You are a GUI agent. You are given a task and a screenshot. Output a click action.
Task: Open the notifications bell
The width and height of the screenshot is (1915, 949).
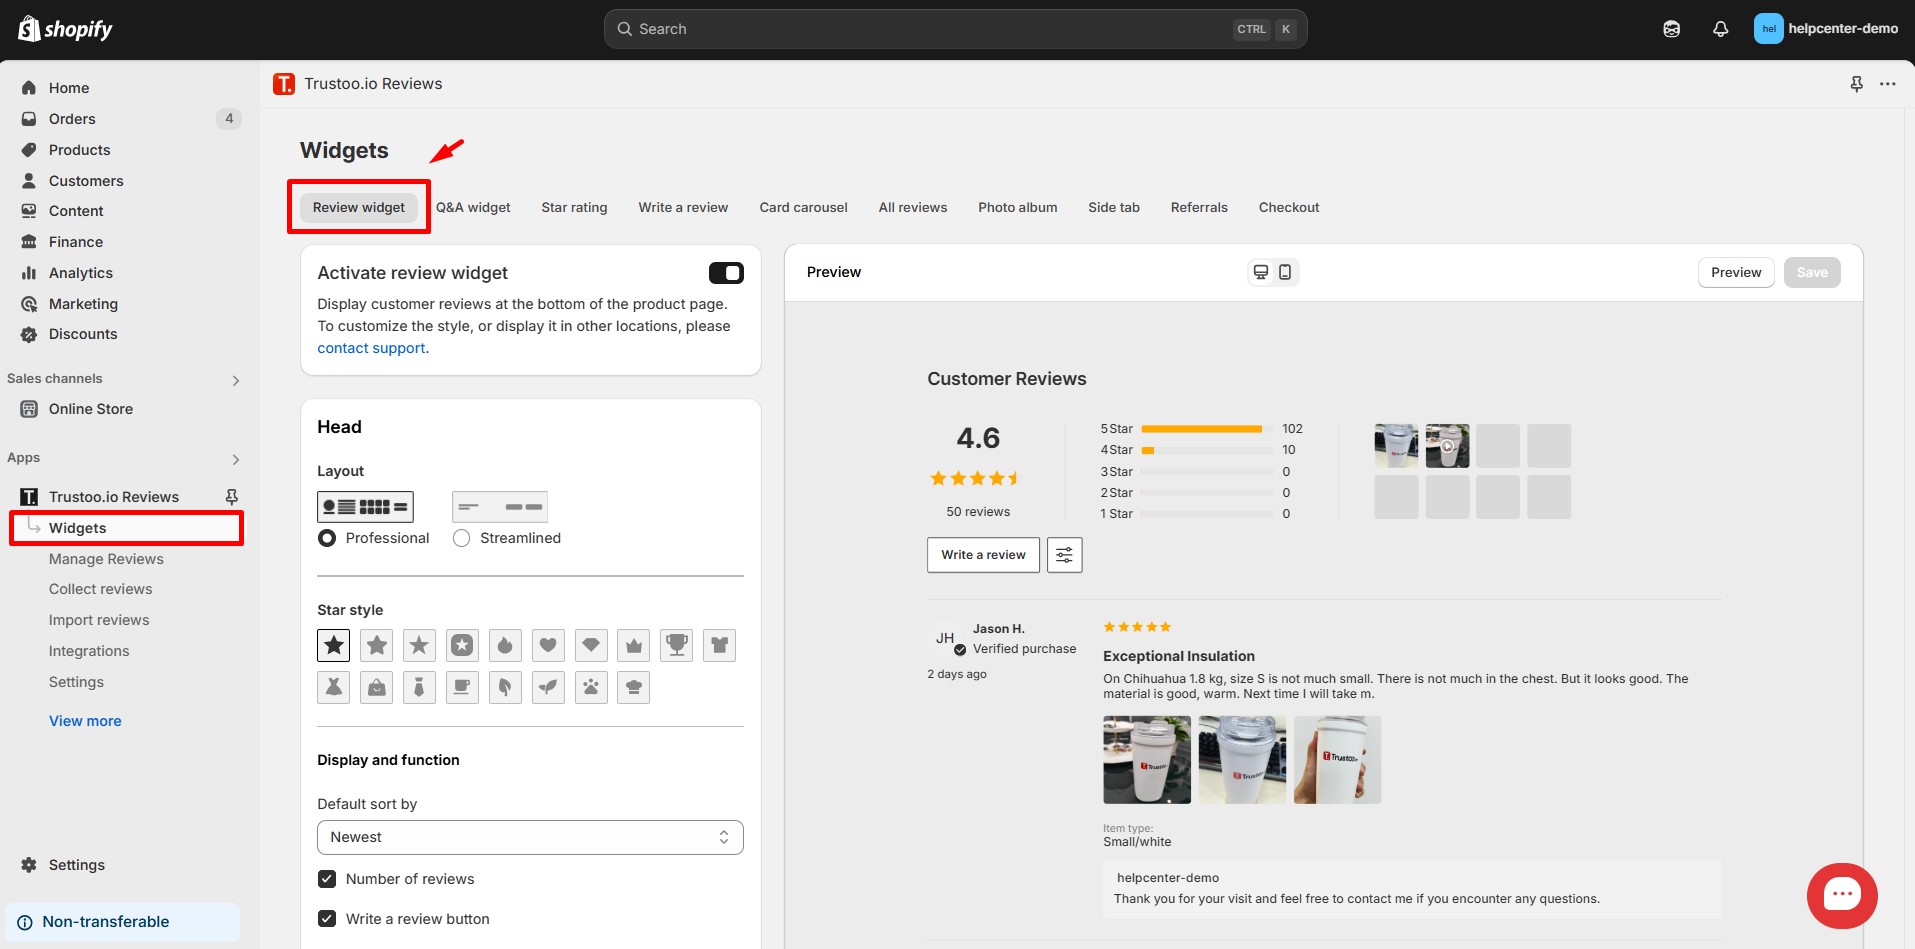point(1720,29)
